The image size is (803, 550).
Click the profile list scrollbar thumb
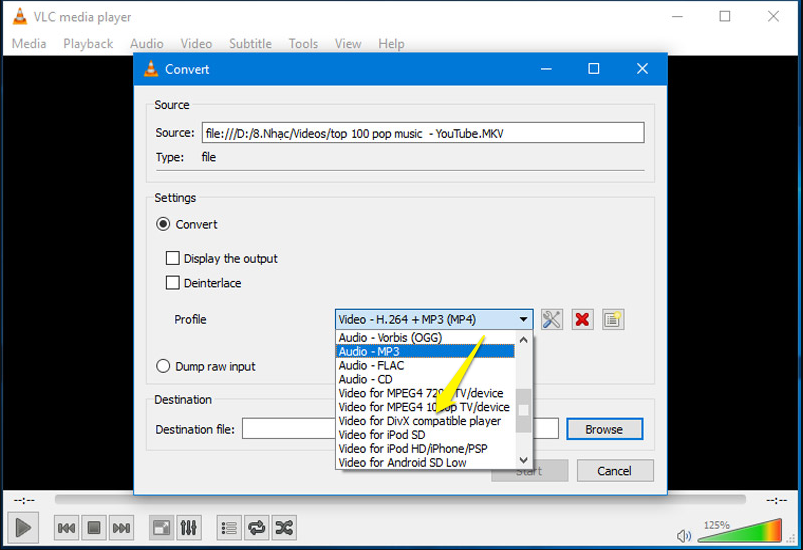click(x=523, y=410)
